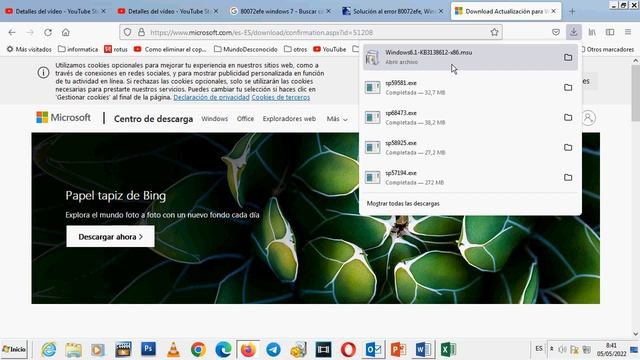The image size is (640, 360).
Task: Save page to Pocket
Action: coord(556,32)
